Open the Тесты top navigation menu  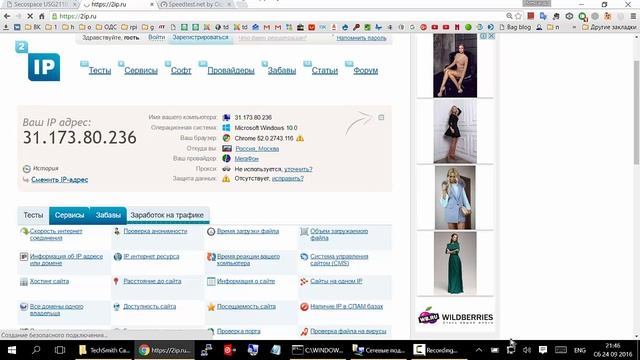point(100,70)
